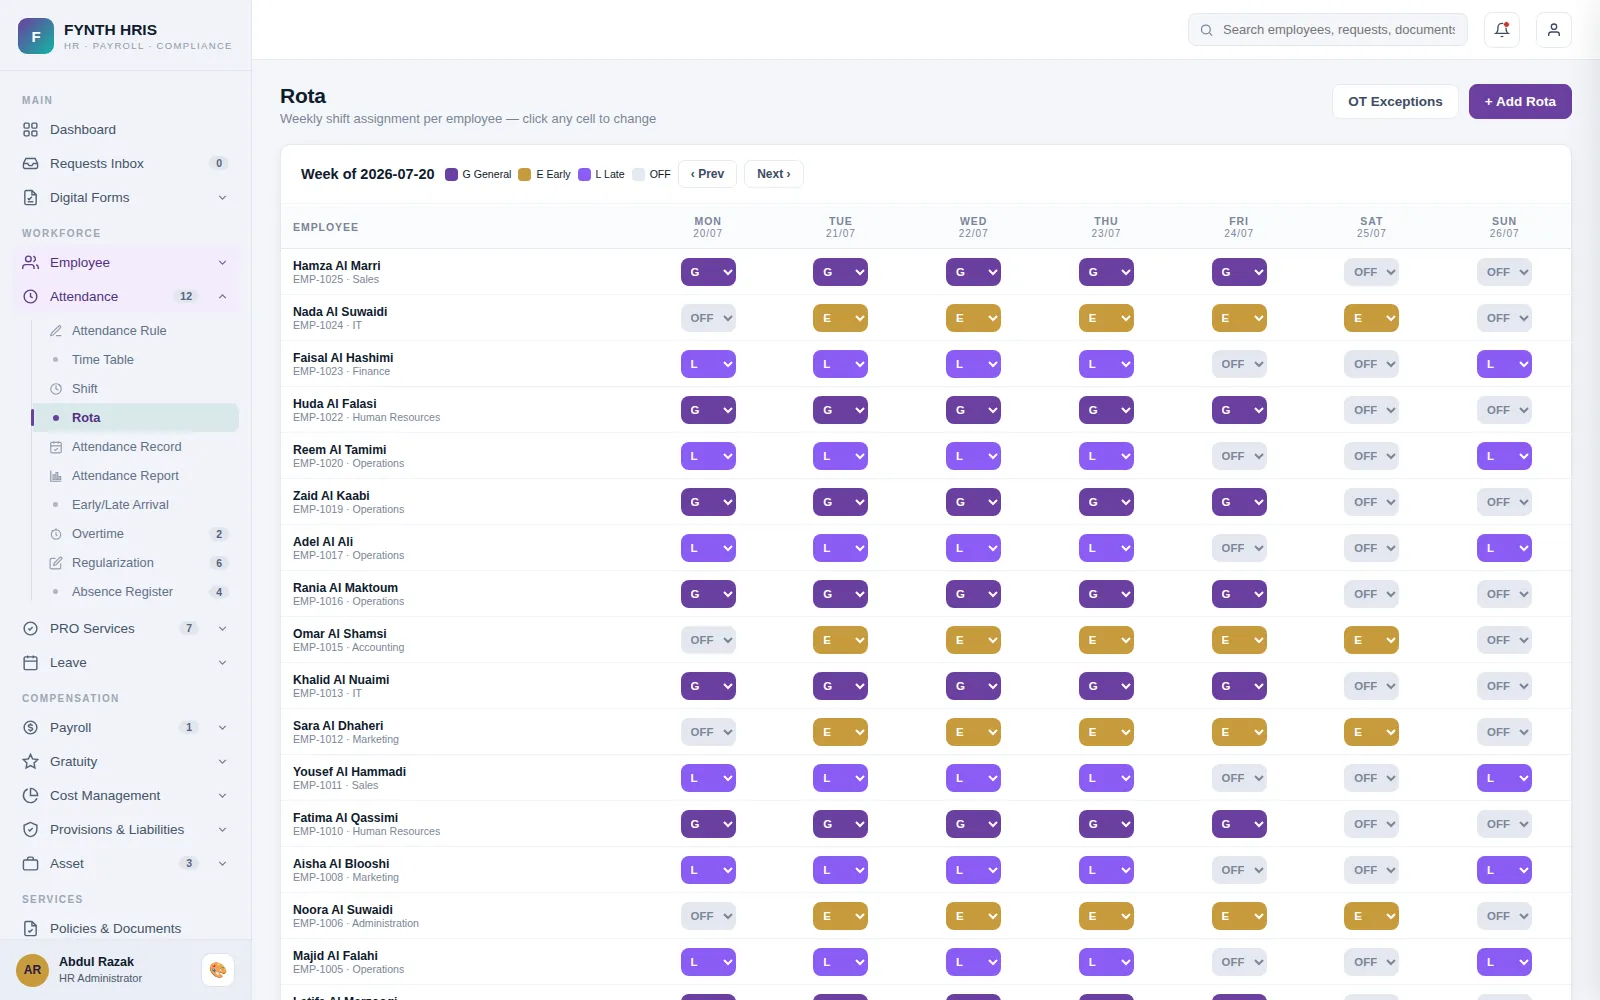
Task: Click the Gratuity star icon
Action: coord(31,762)
